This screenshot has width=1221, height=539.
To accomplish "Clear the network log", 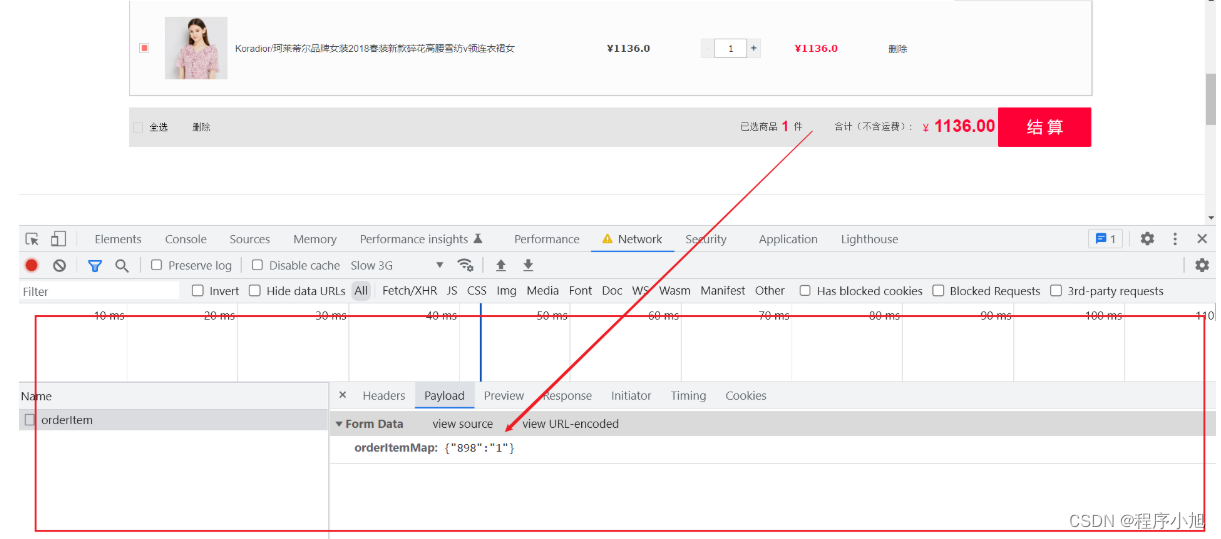I will click(x=59, y=265).
